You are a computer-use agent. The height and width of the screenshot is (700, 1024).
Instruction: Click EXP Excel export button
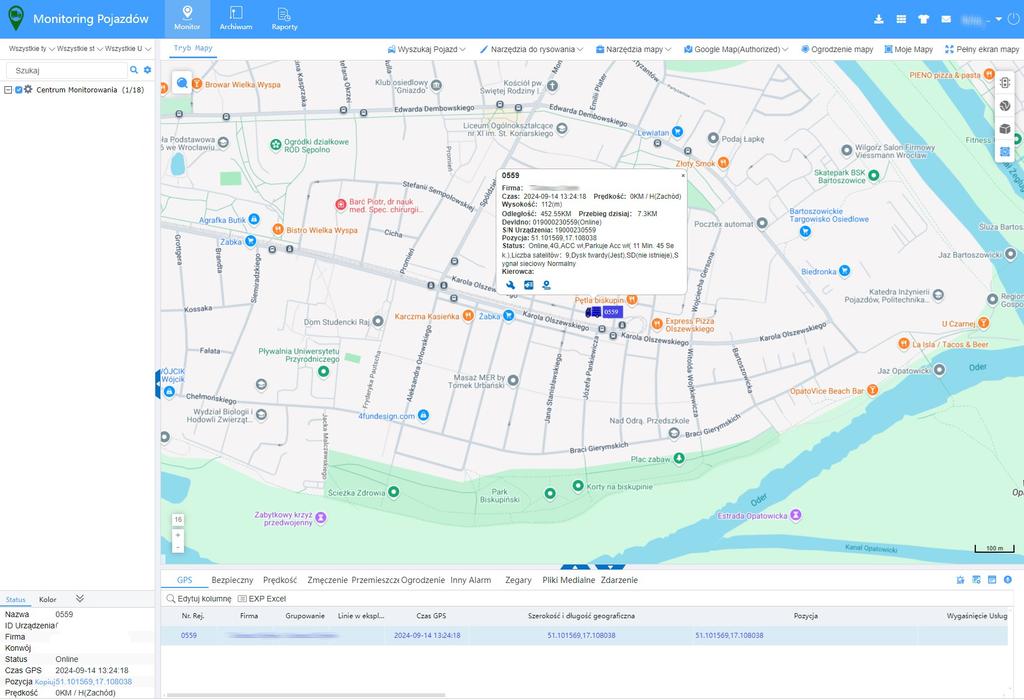coord(262,598)
